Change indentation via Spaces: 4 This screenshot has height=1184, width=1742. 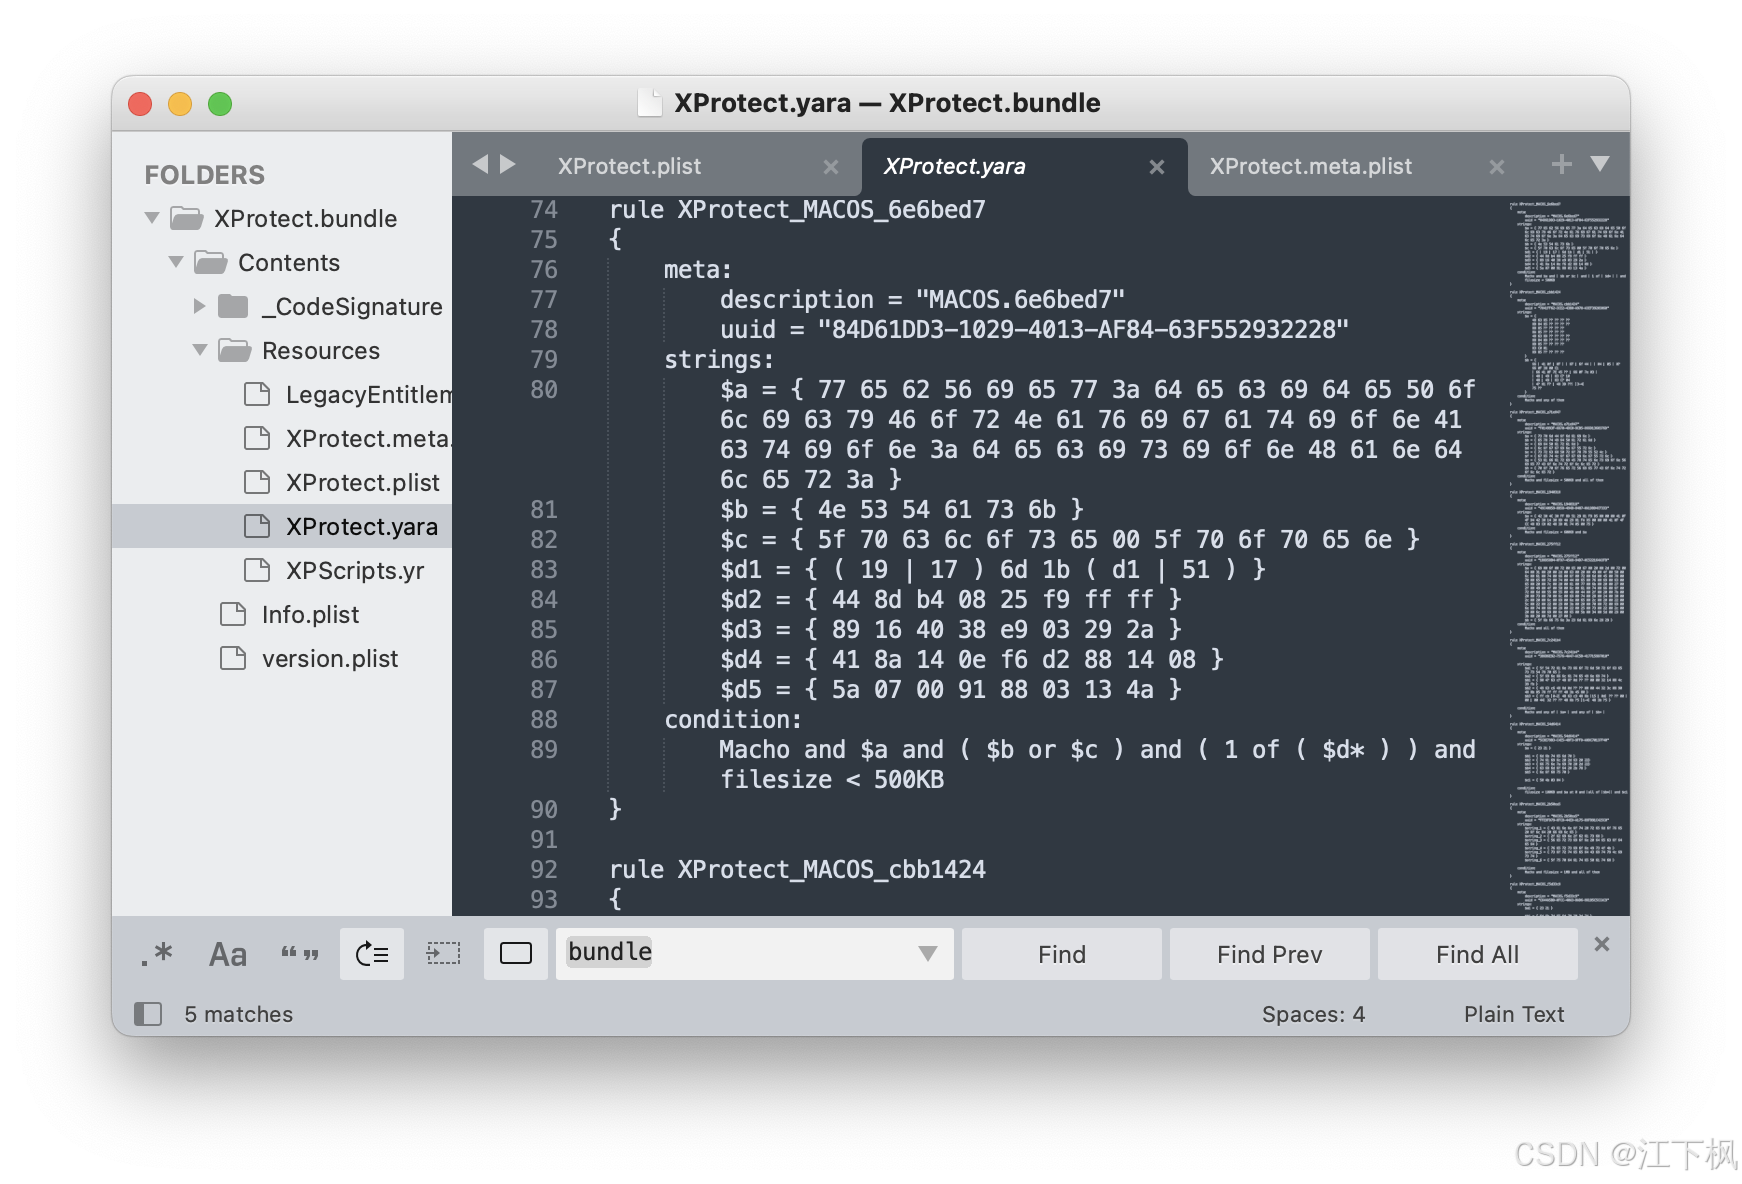pos(1313,1014)
